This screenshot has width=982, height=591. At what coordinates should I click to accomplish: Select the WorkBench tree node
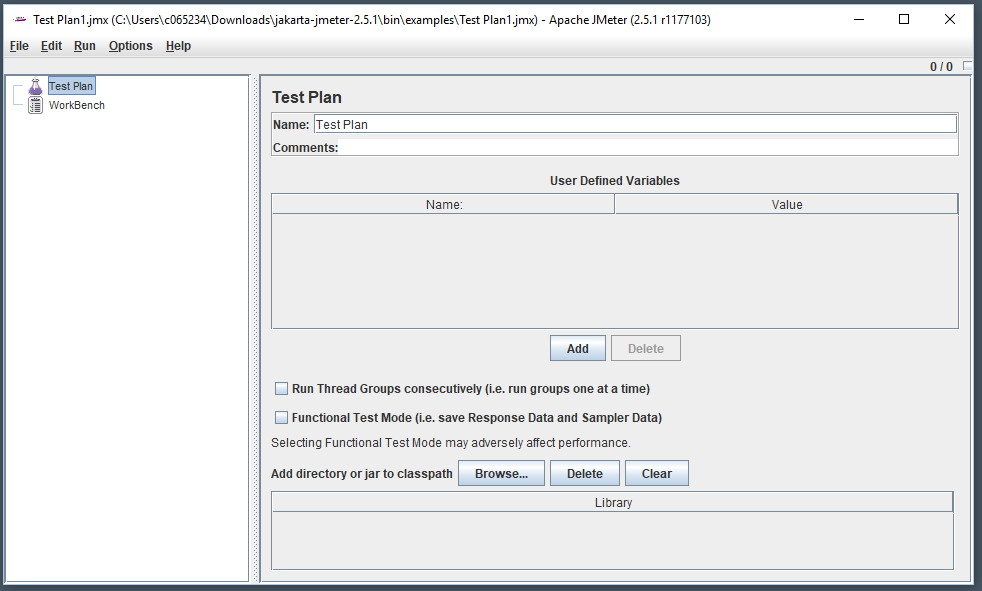point(76,105)
